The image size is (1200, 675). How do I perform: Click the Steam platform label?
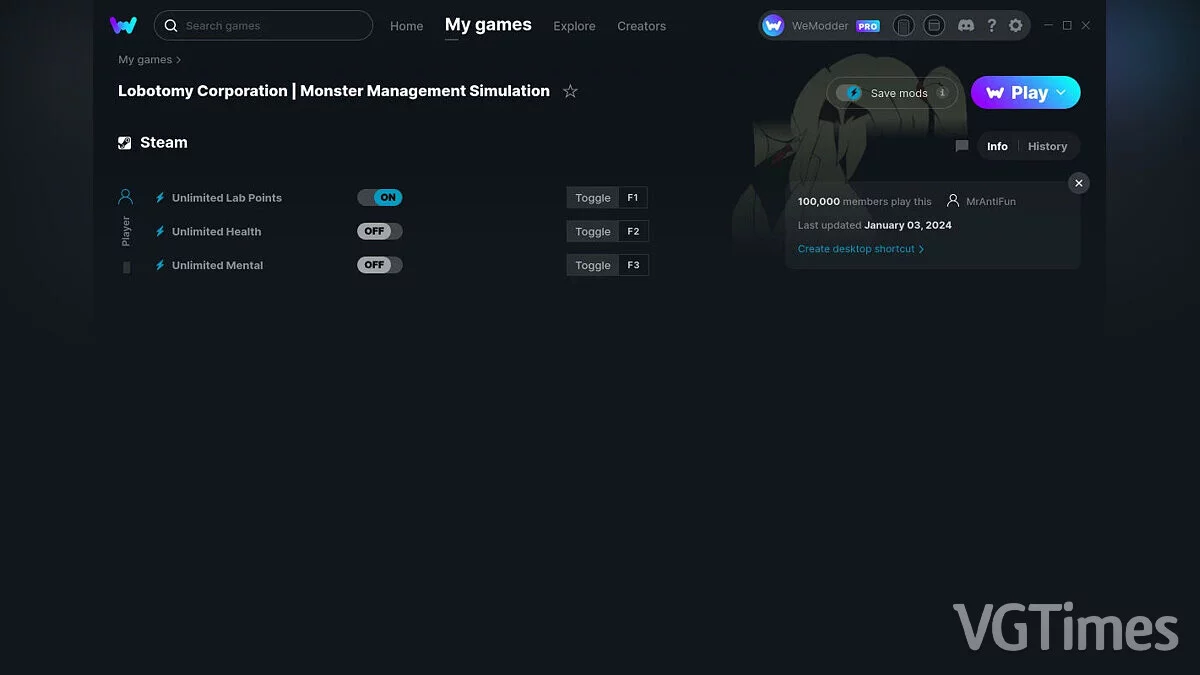click(164, 143)
